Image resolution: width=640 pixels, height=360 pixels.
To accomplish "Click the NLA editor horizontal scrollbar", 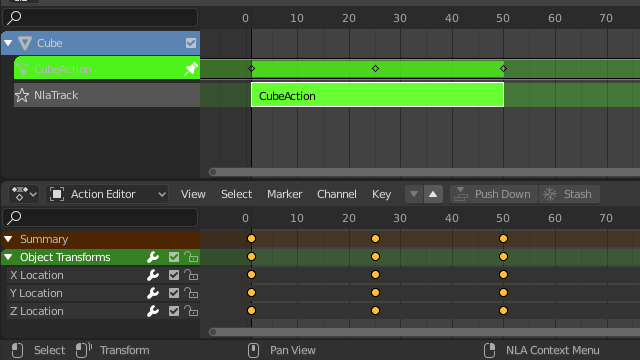I will coord(424,172).
